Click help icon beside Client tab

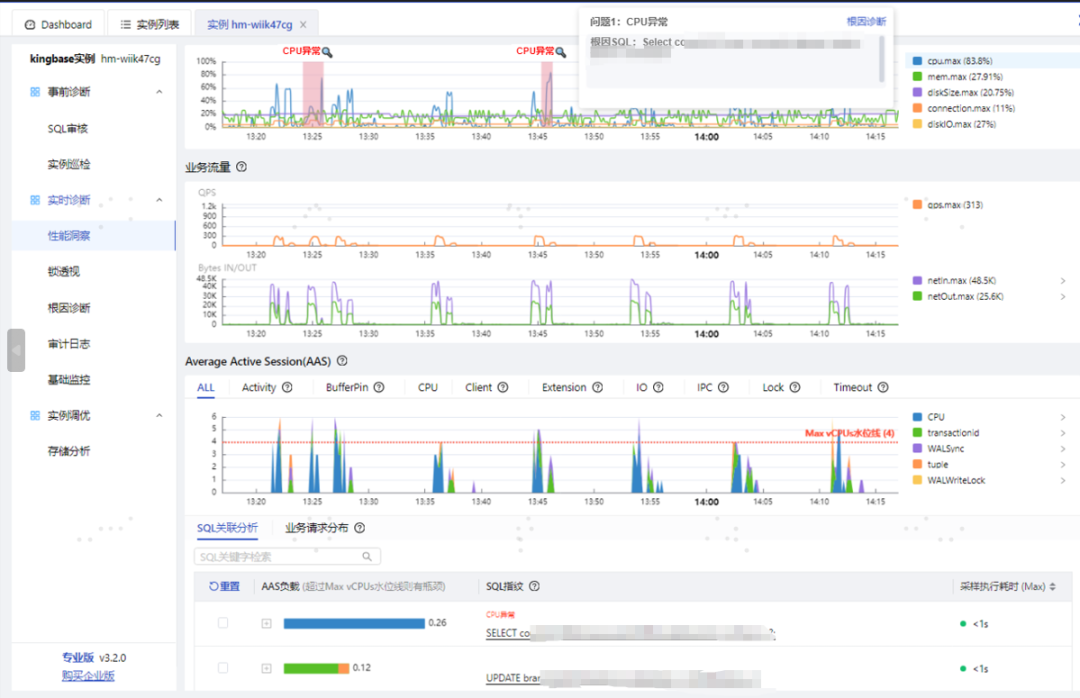coord(503,387)
